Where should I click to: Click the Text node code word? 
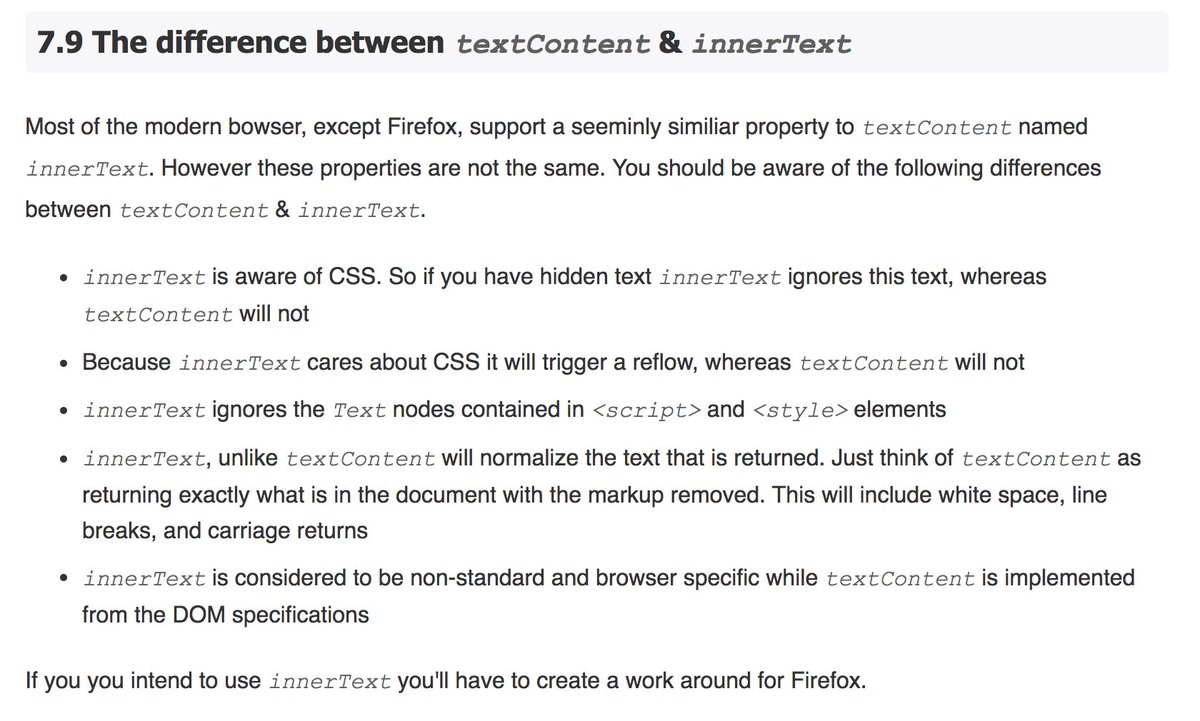357,411
